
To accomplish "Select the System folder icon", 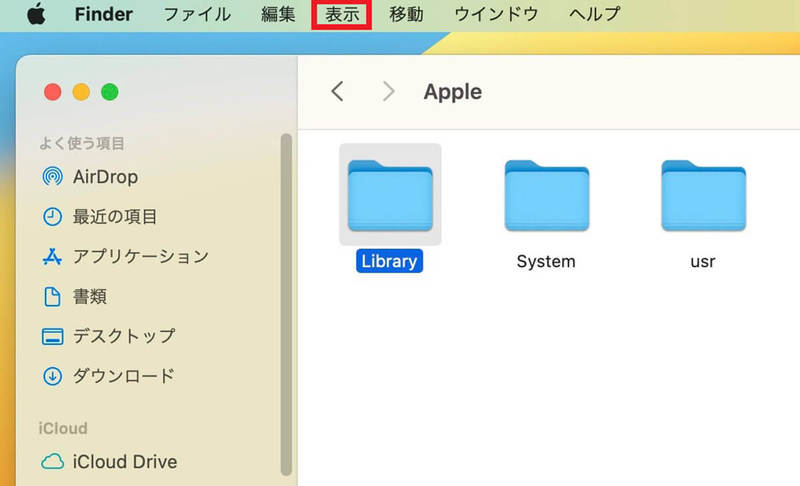I will 547,195.
